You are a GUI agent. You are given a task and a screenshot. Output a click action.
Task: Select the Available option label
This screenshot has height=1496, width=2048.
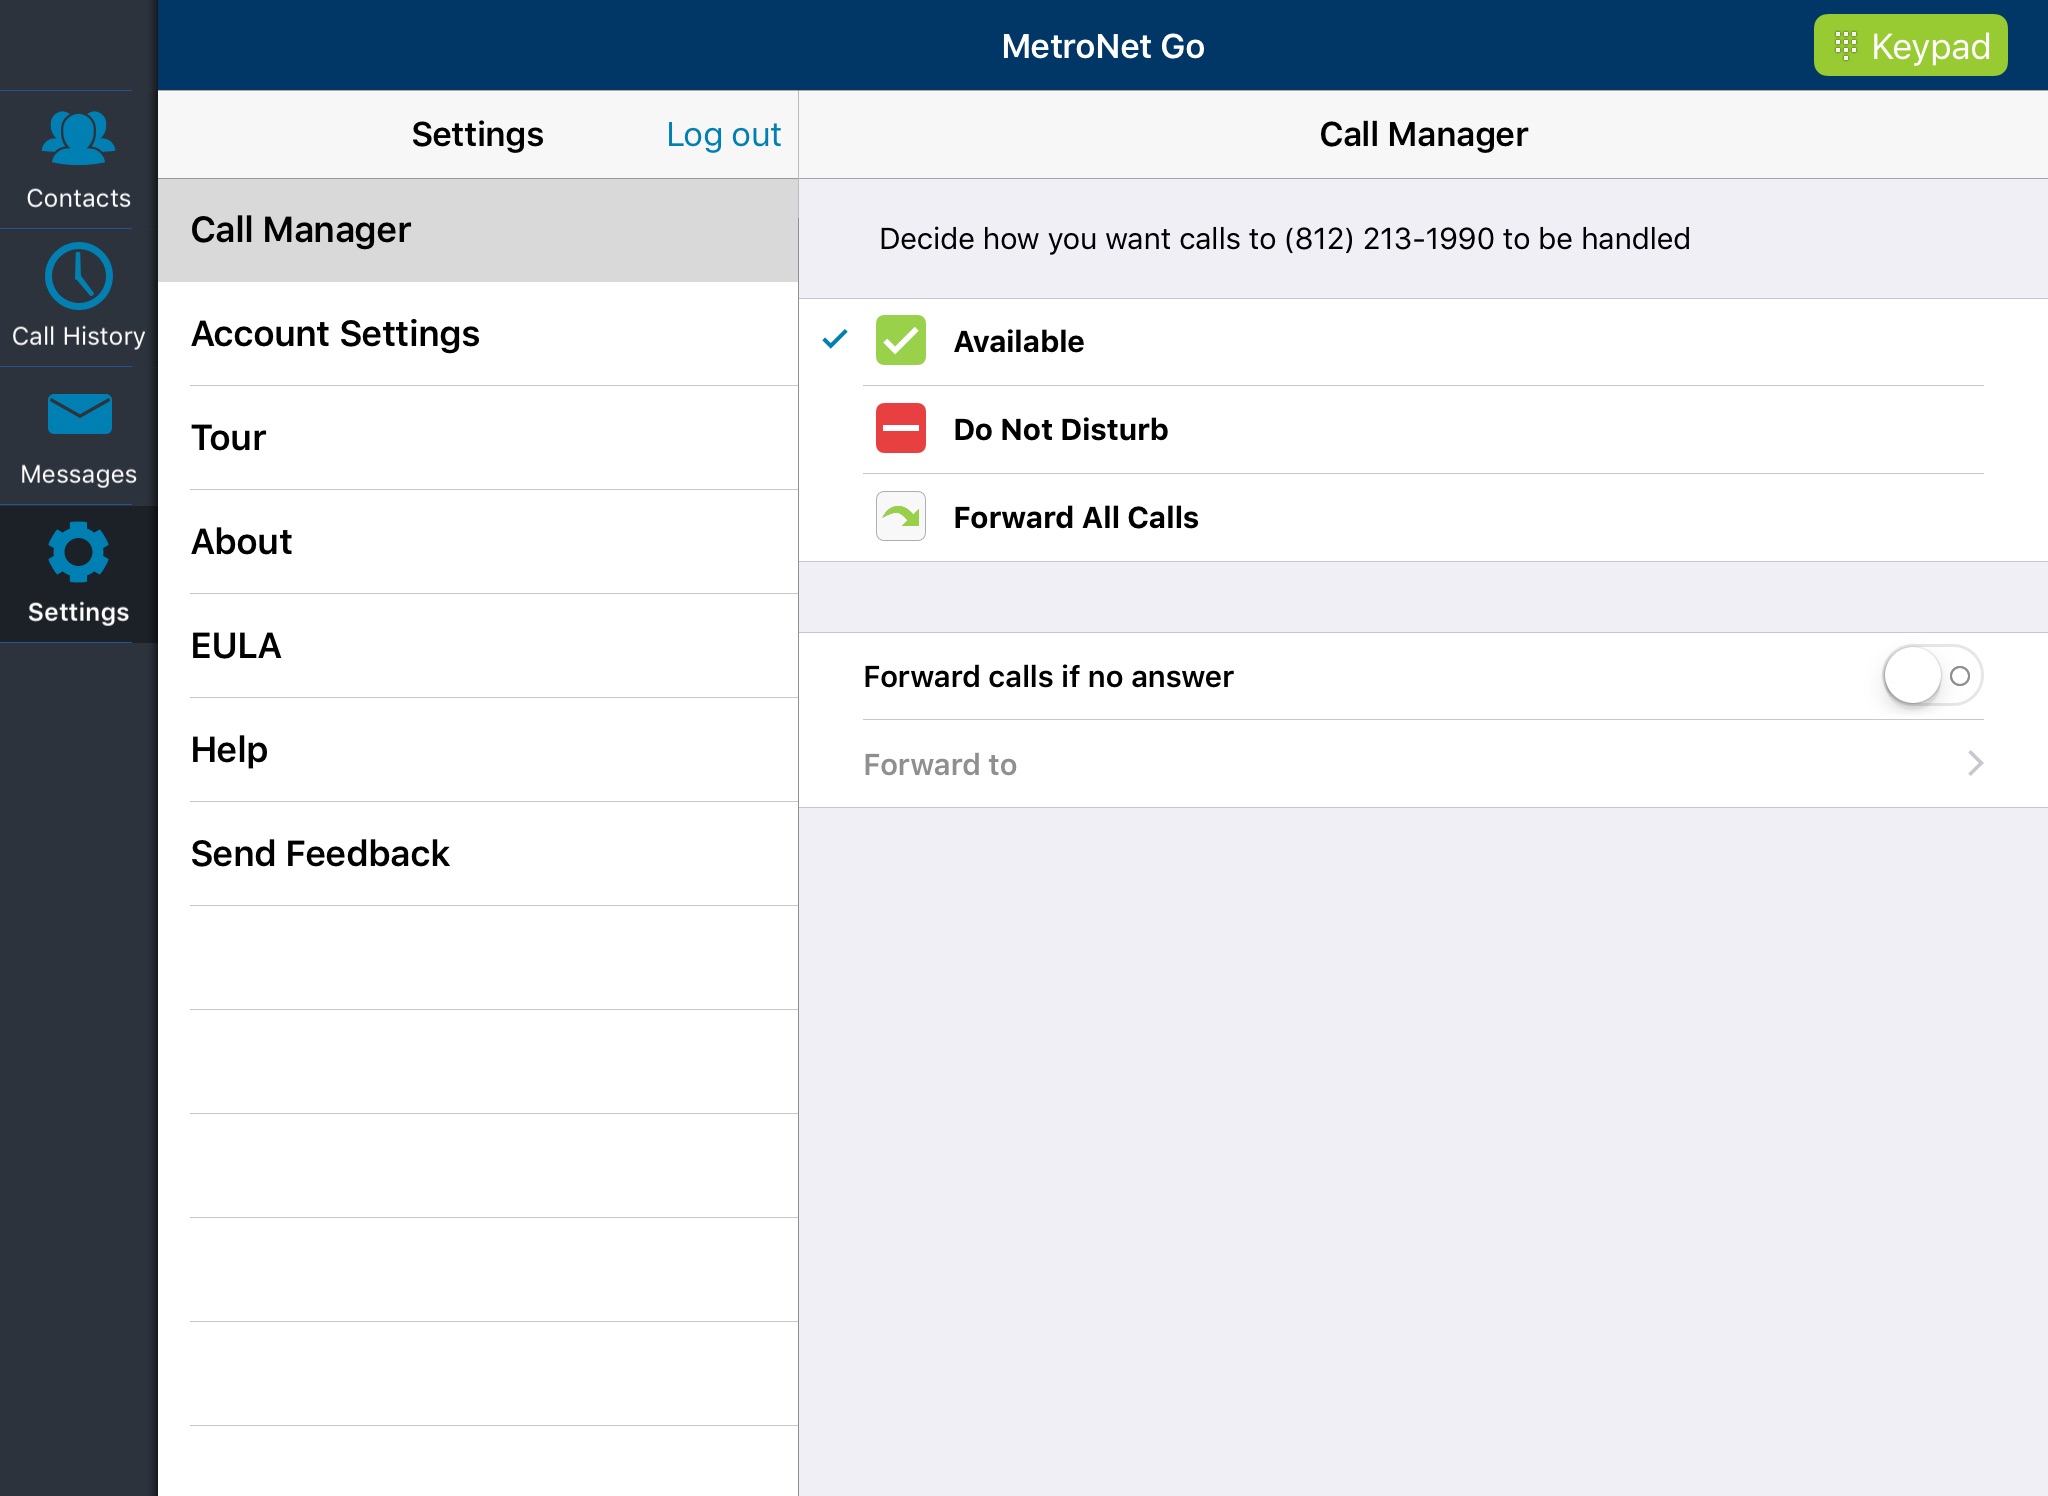1018,342
